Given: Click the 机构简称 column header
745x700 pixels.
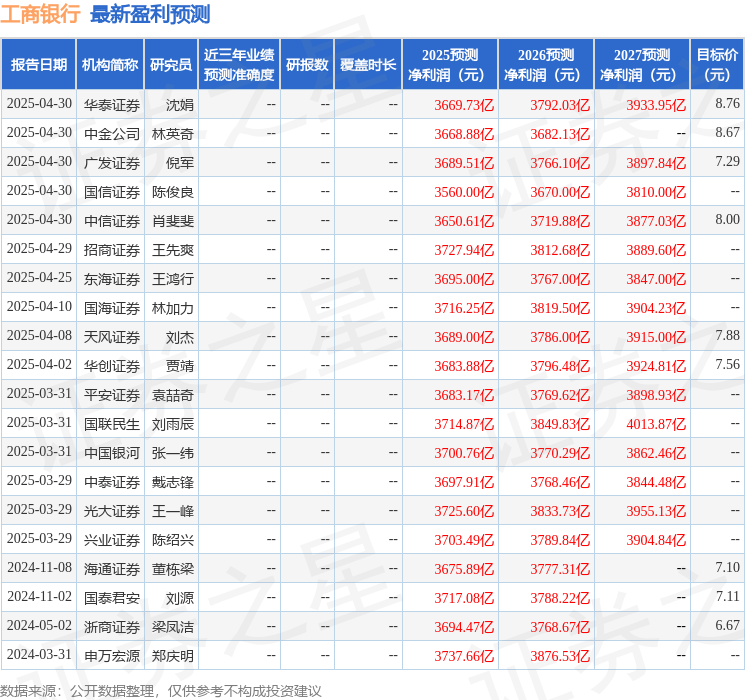Looking at the screenshot, I should point(110,64).
